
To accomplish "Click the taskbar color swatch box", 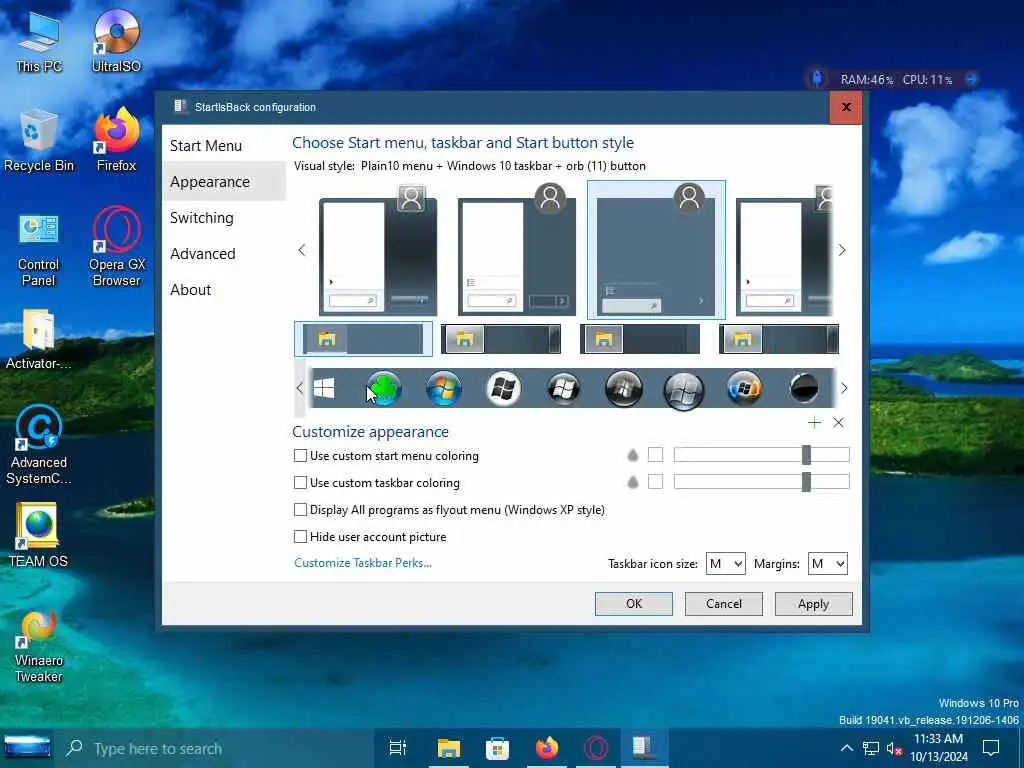I will pos(655,482).
